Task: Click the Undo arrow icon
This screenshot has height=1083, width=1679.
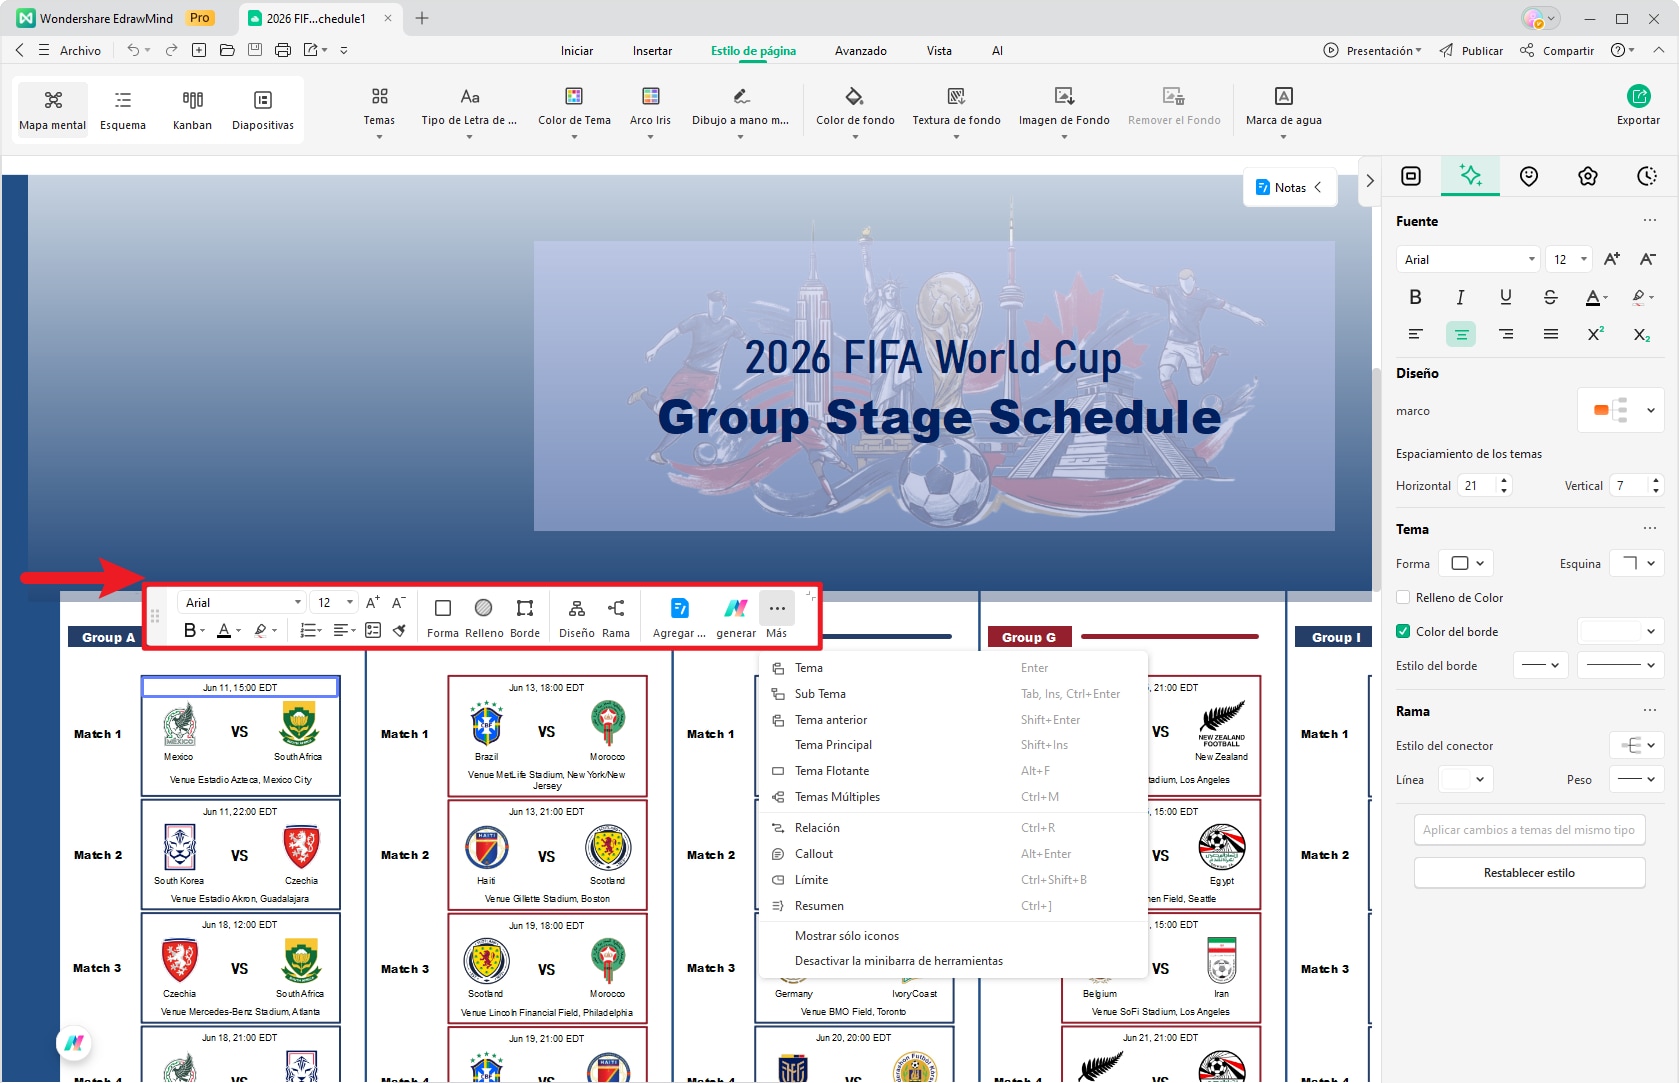Action: click(133, 50)
